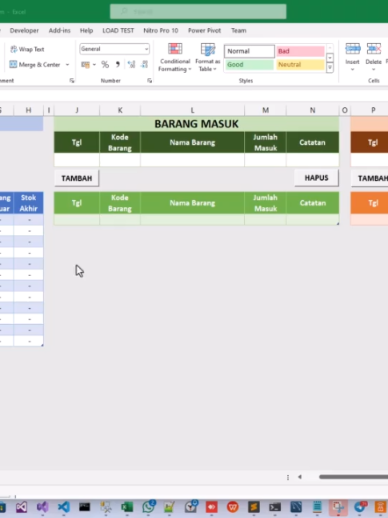The width and height of the screenshot is (388, 518).
Task: Click the scroll left arrow on the sheet
Action: click(x=300, y=477)
